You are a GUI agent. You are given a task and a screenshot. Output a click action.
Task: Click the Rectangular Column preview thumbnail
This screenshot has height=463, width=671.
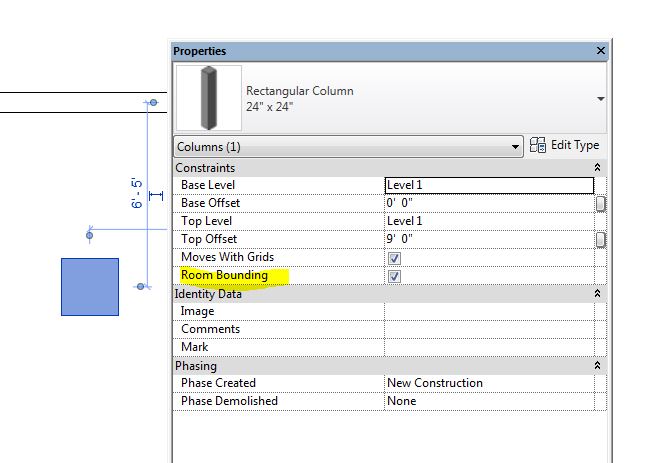coord(209,98)
